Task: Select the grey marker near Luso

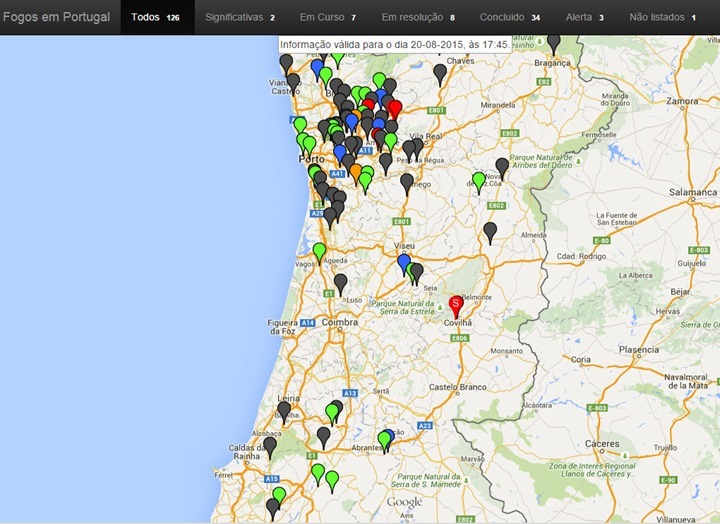Action: pos(340,285)
